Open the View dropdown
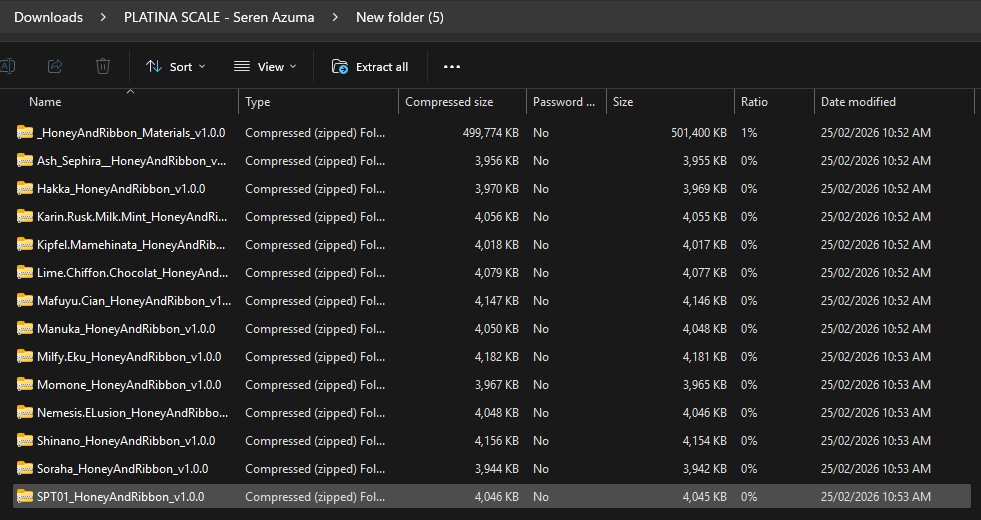Screen dimensions: 981x520 (x=265, y=66)
